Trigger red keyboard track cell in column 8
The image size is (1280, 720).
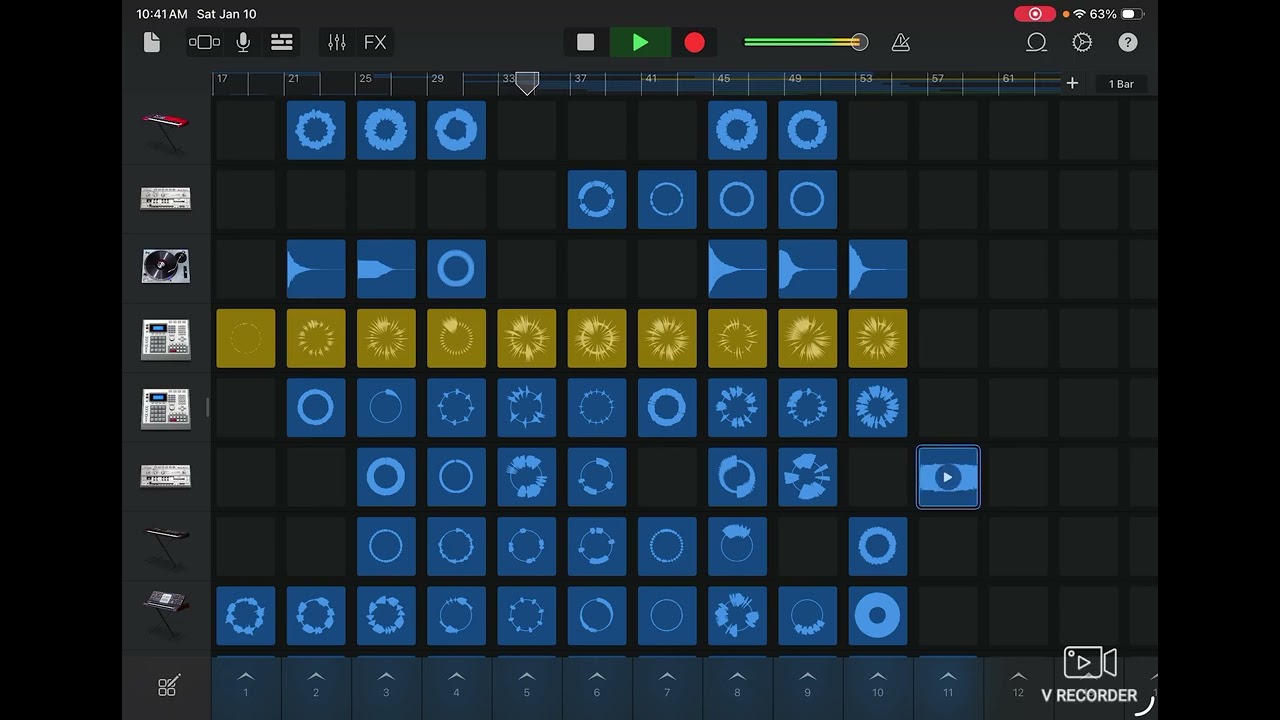[x=738, y=130]
